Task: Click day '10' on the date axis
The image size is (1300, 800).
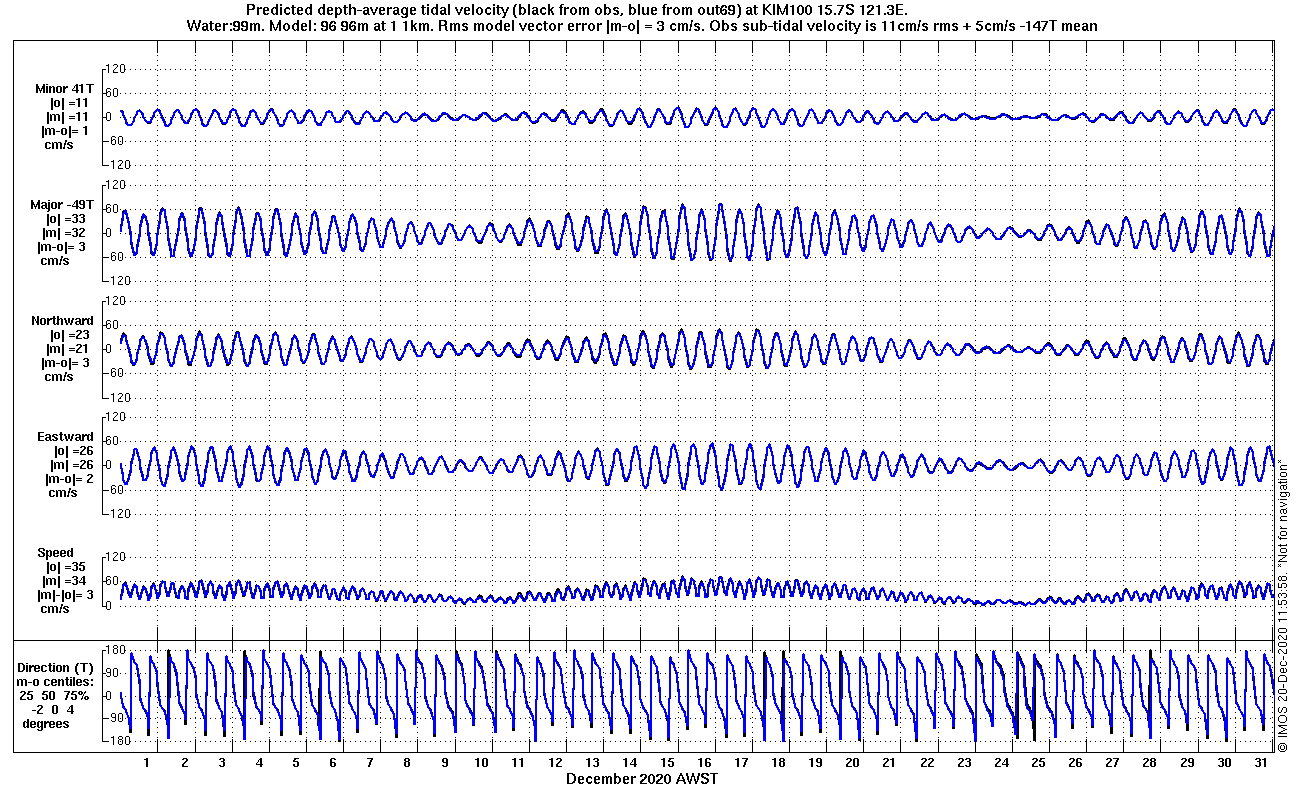Action: pos(481,763)
